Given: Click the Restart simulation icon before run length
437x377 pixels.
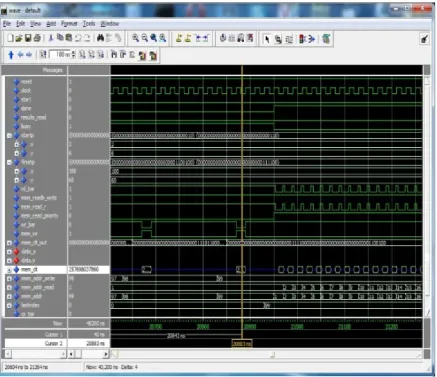Looking at the screenshot, I should click(43, 54).
